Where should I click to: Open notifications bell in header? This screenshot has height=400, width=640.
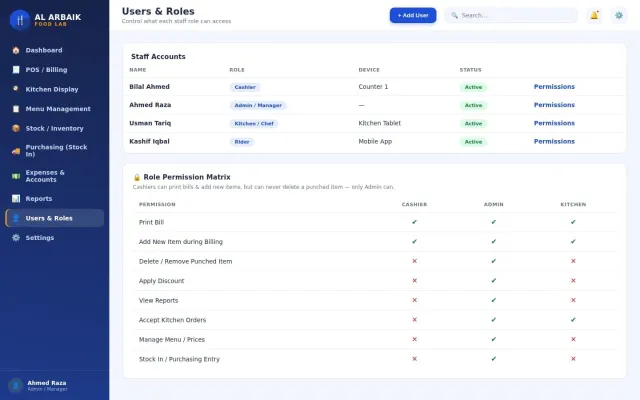coord(594,16)
